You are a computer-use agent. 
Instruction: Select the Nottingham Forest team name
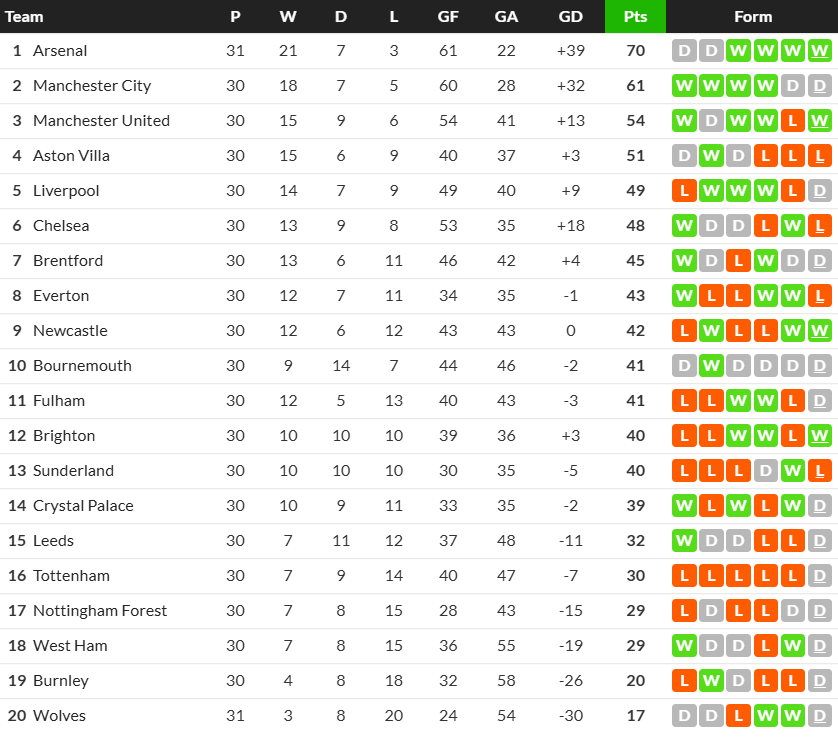point(100,611)
